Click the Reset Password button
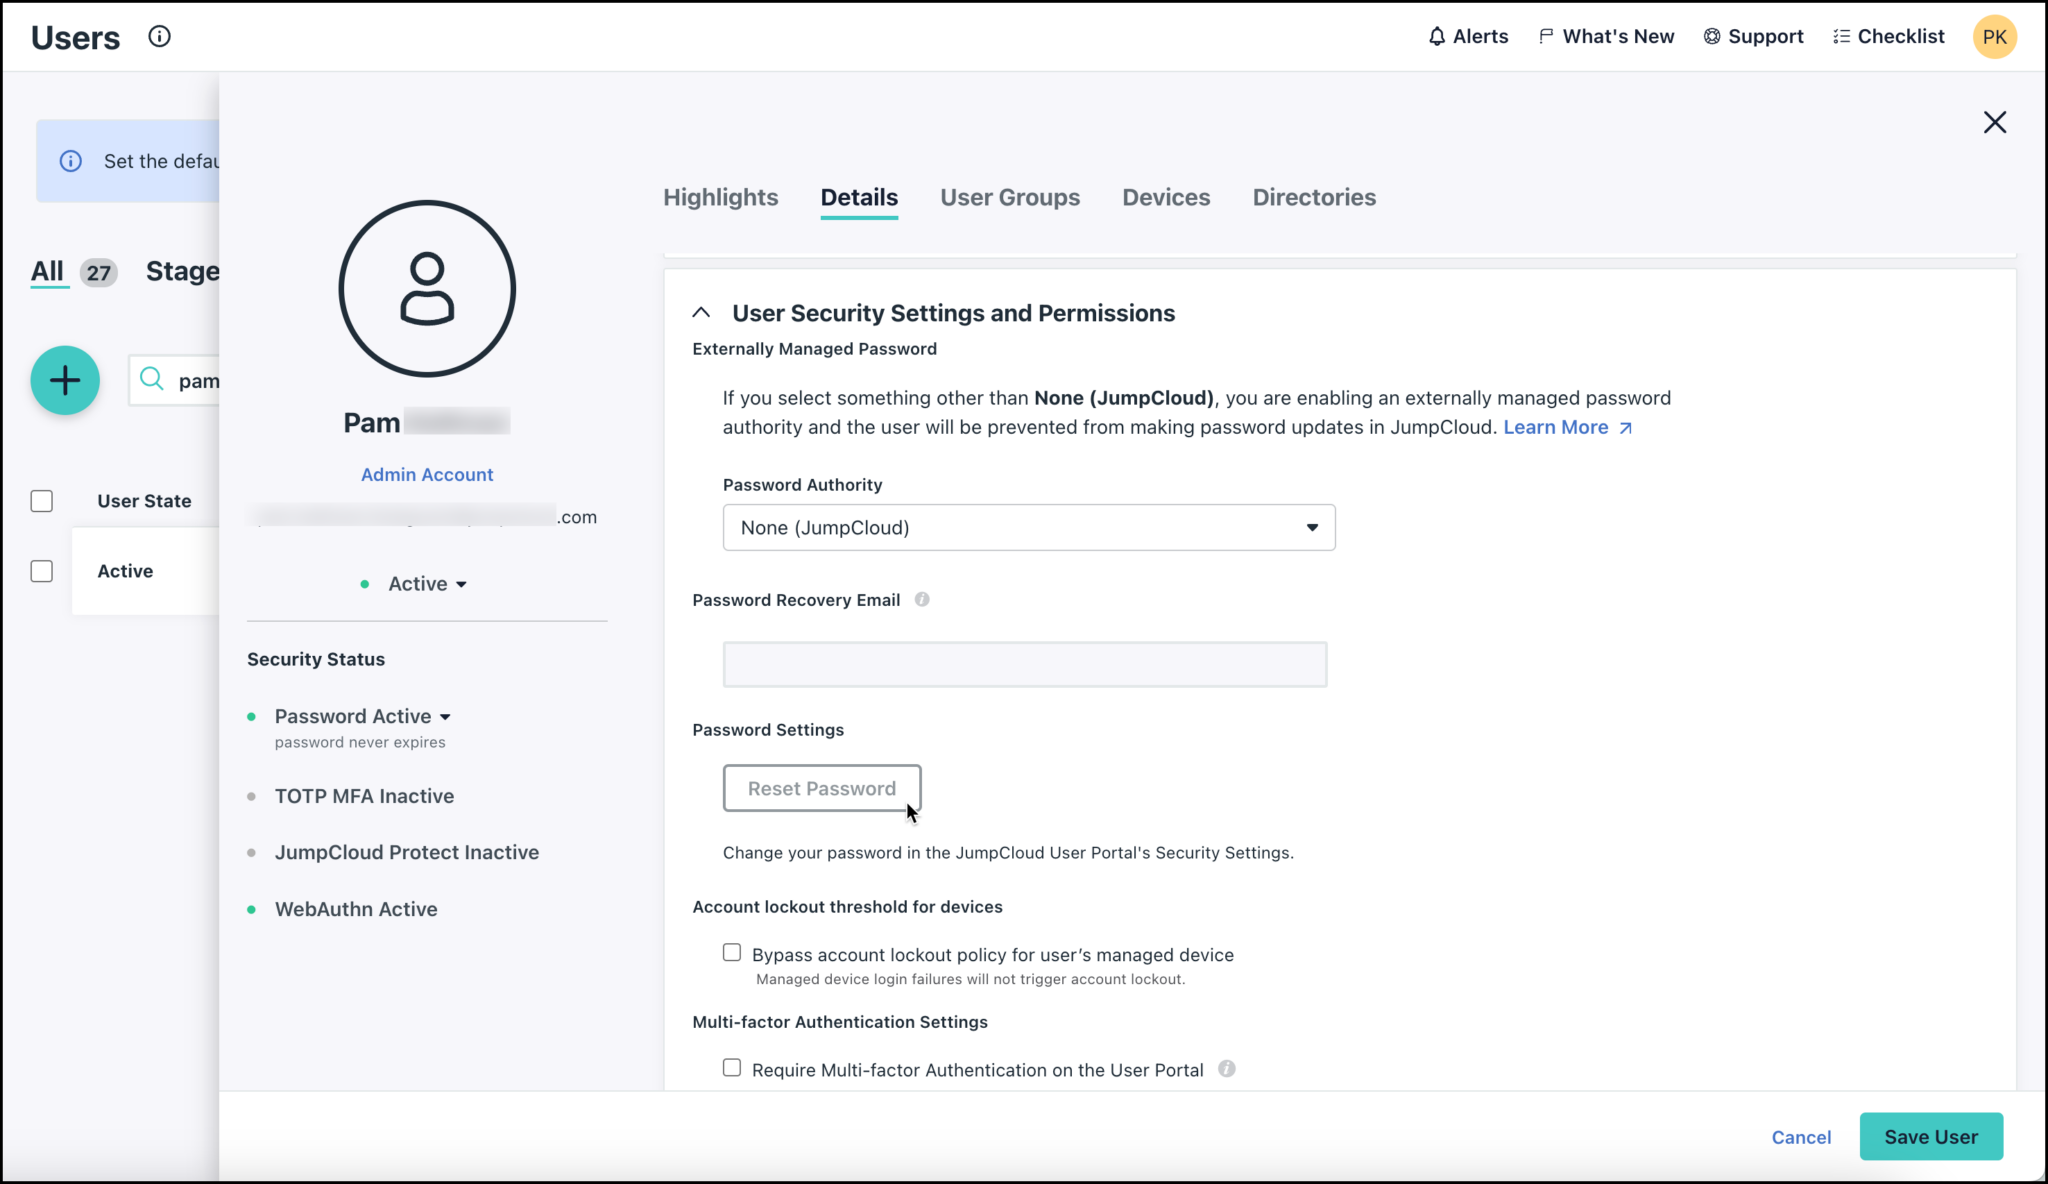Screen dimensions: 2048x1184 [821, 788]
